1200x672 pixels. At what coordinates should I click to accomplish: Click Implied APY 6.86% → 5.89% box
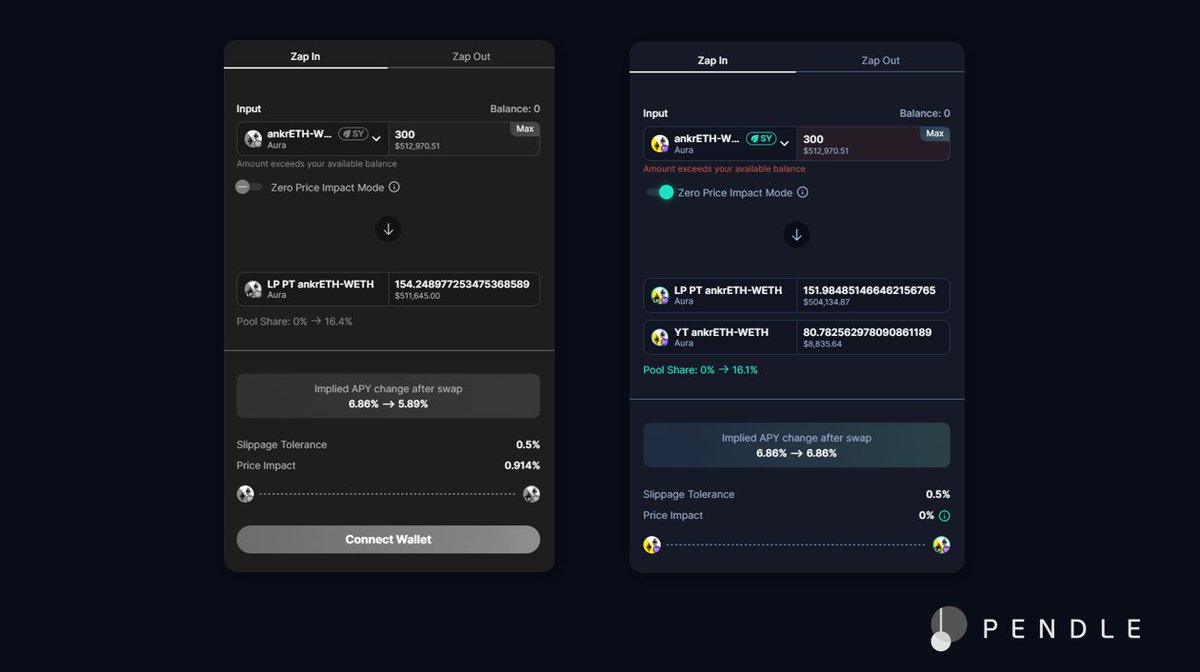[388, 396]
